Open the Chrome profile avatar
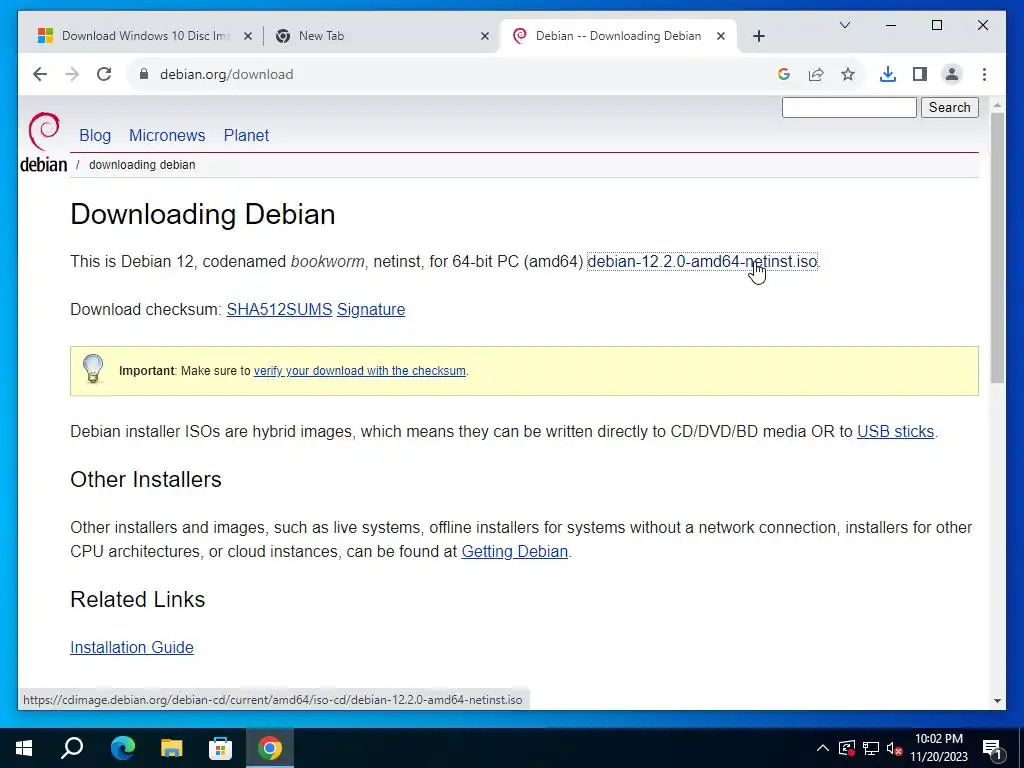The height and width of the screenshot is (768, 1024). click(952, 74)
